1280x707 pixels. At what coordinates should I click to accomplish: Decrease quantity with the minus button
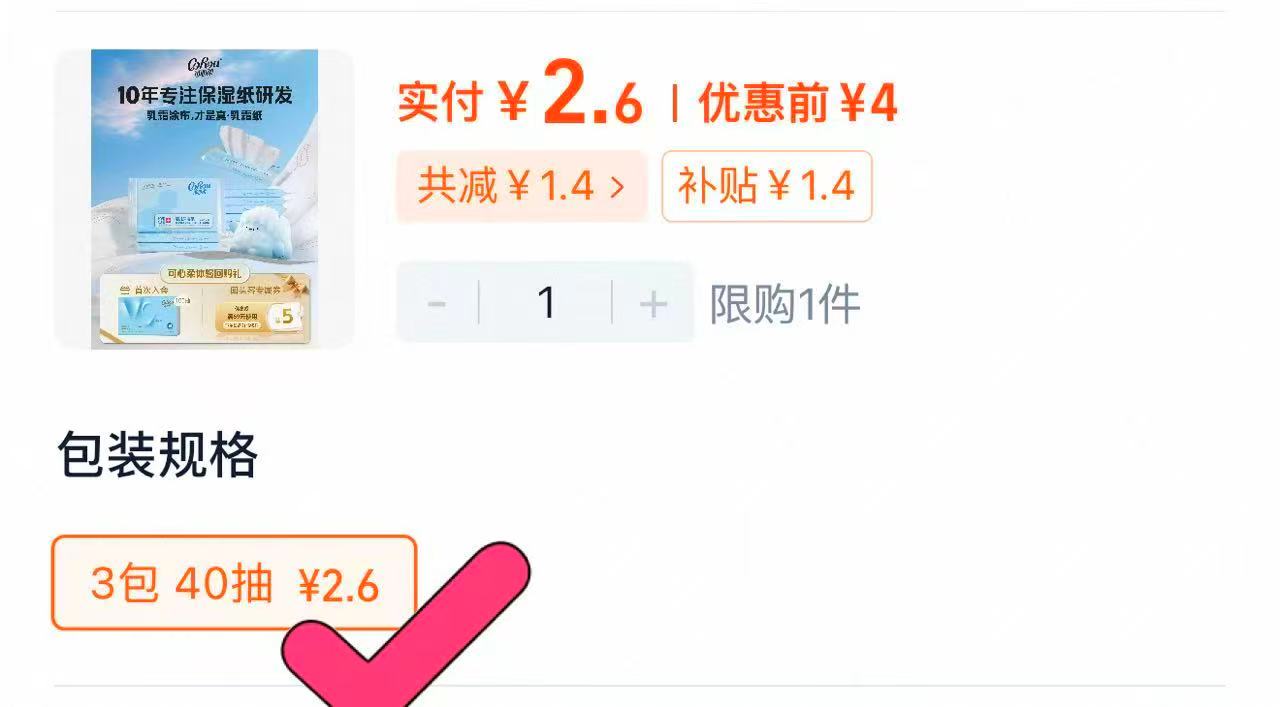tap(437, 303)
